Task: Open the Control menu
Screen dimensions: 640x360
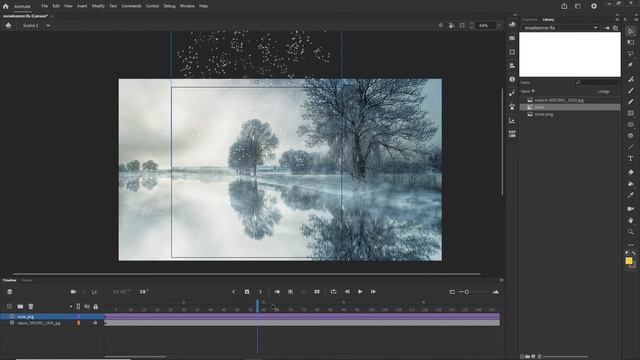Action: [152, 6]
